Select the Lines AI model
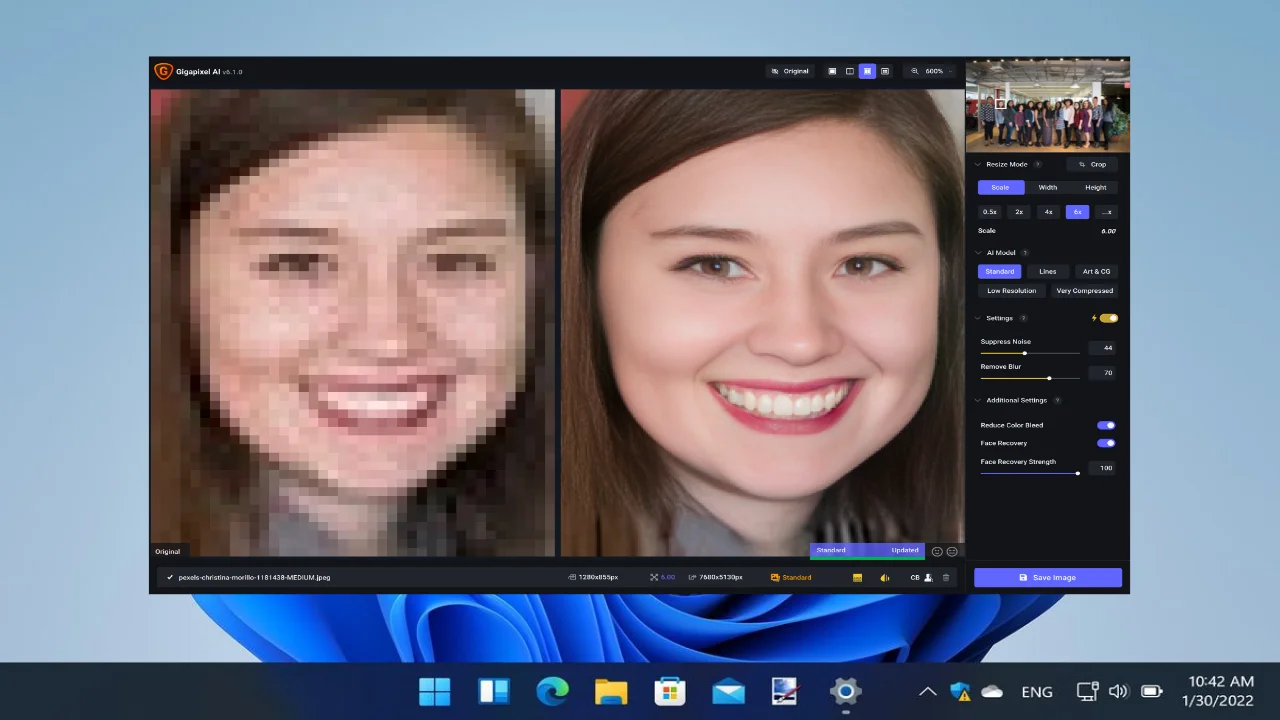 pyautogui.click(x=1048, y=271)
